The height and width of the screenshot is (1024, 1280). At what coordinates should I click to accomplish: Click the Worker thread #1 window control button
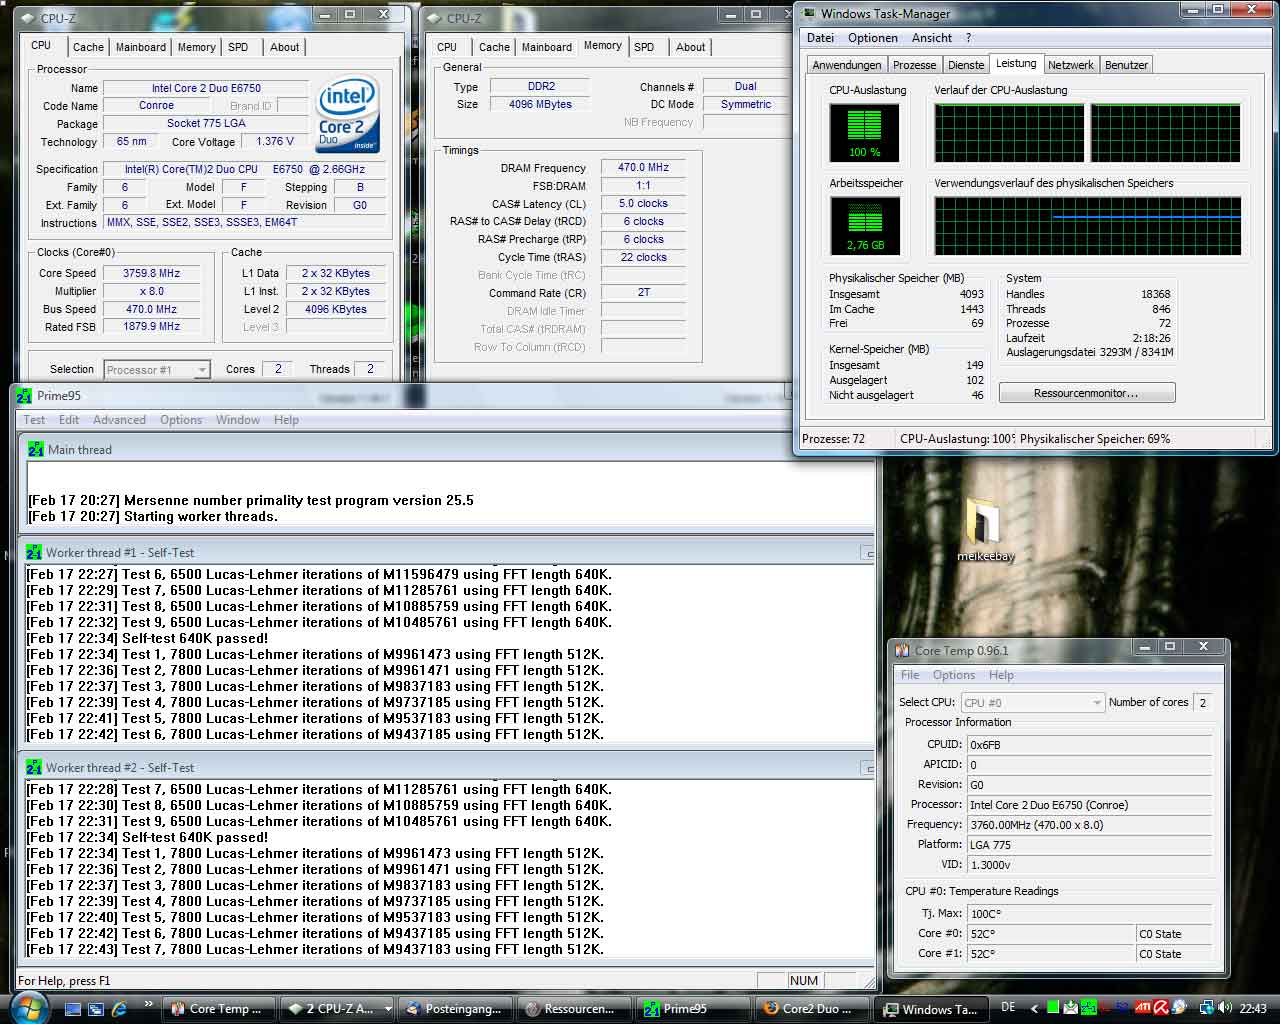867,552
